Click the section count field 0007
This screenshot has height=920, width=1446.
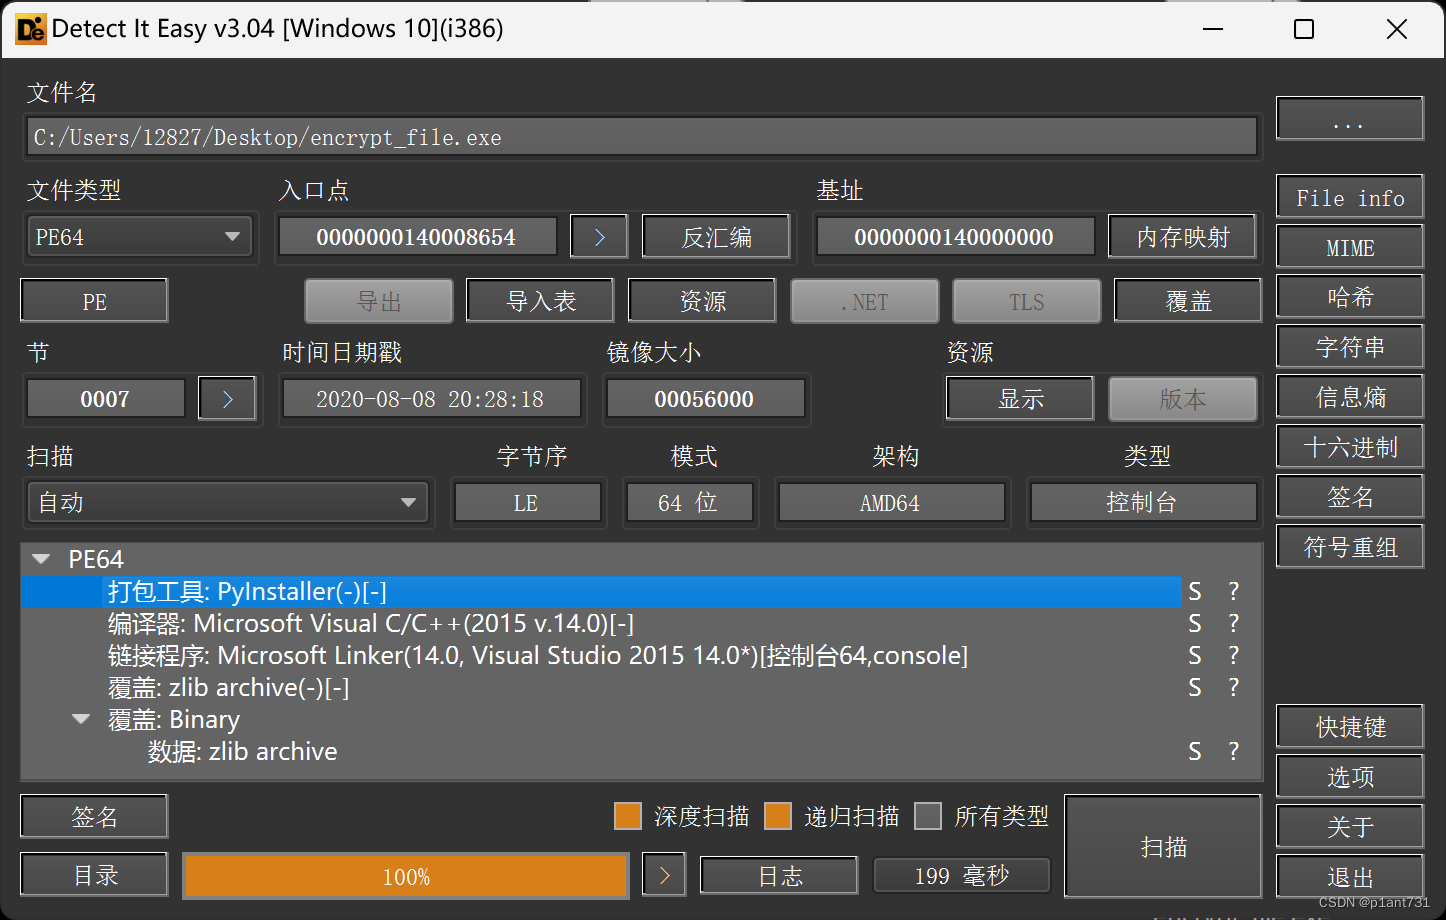click(x=105, y=399)
